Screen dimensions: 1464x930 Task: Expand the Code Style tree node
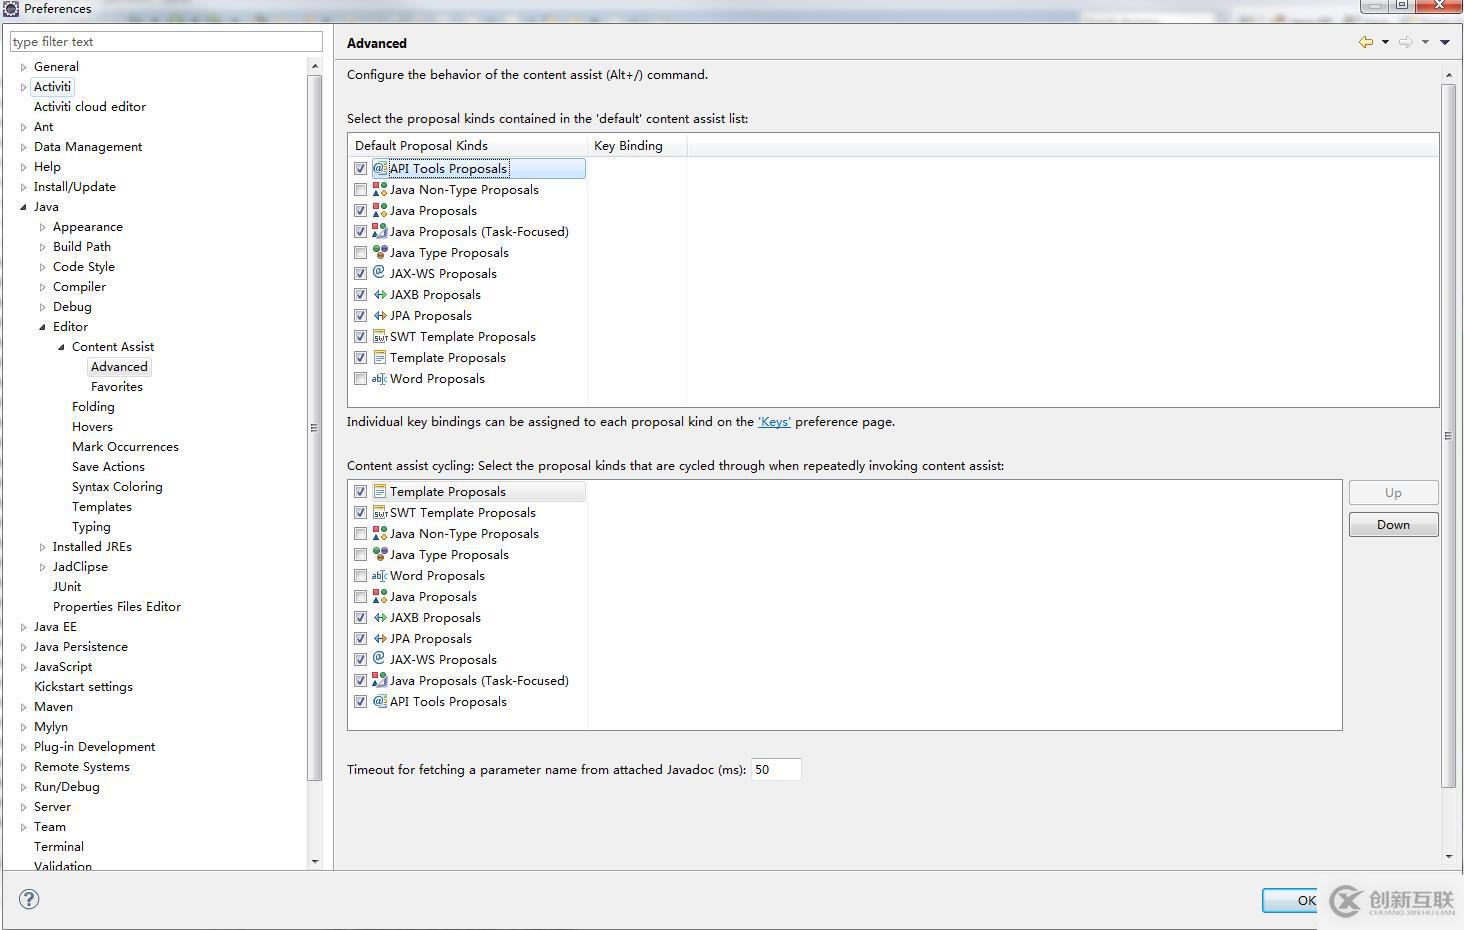tap(42, 267)
